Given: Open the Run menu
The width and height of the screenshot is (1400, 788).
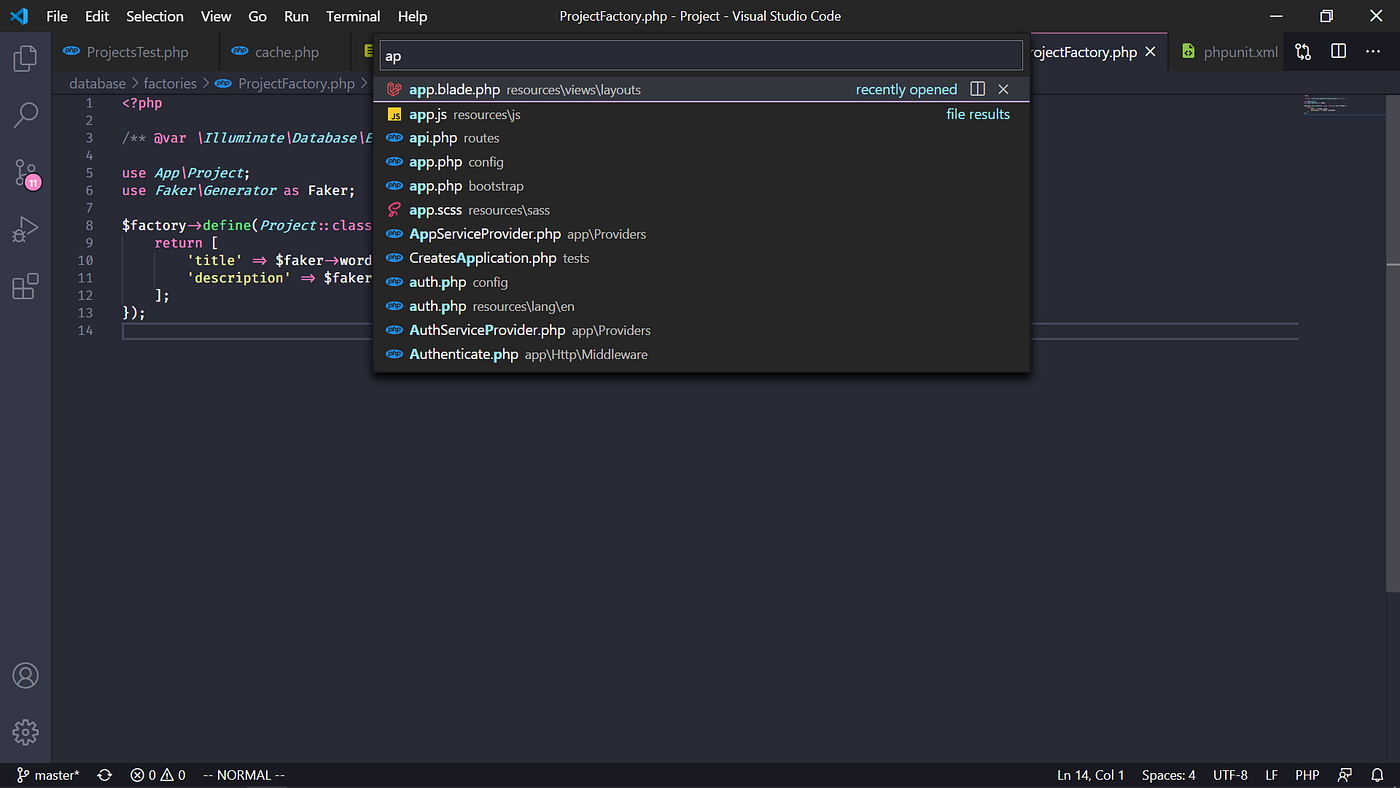Looking at the screenshot, I should (x=296, y=16).
